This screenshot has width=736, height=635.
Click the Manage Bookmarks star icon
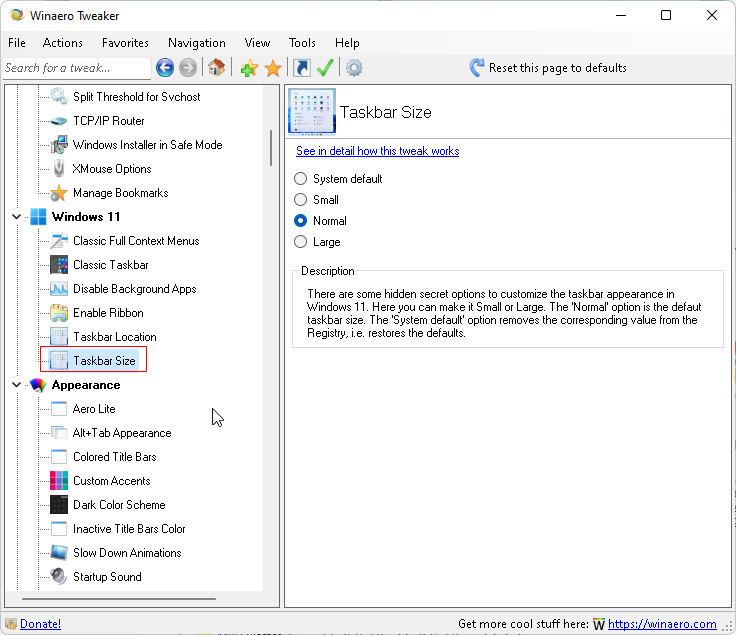click(59, 193)
